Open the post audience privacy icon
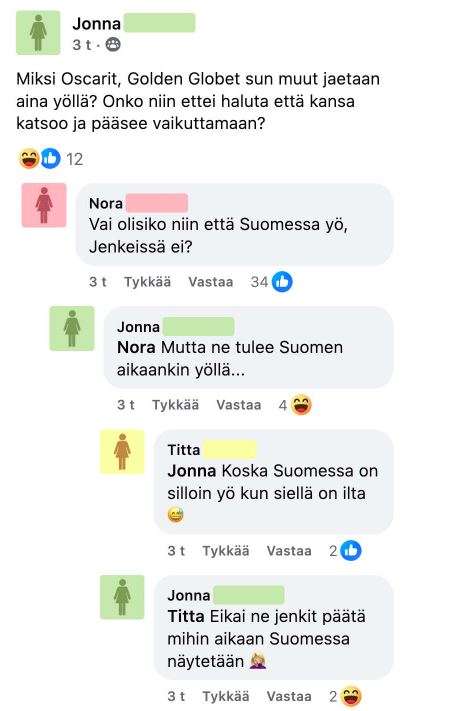 click(113, 44)
